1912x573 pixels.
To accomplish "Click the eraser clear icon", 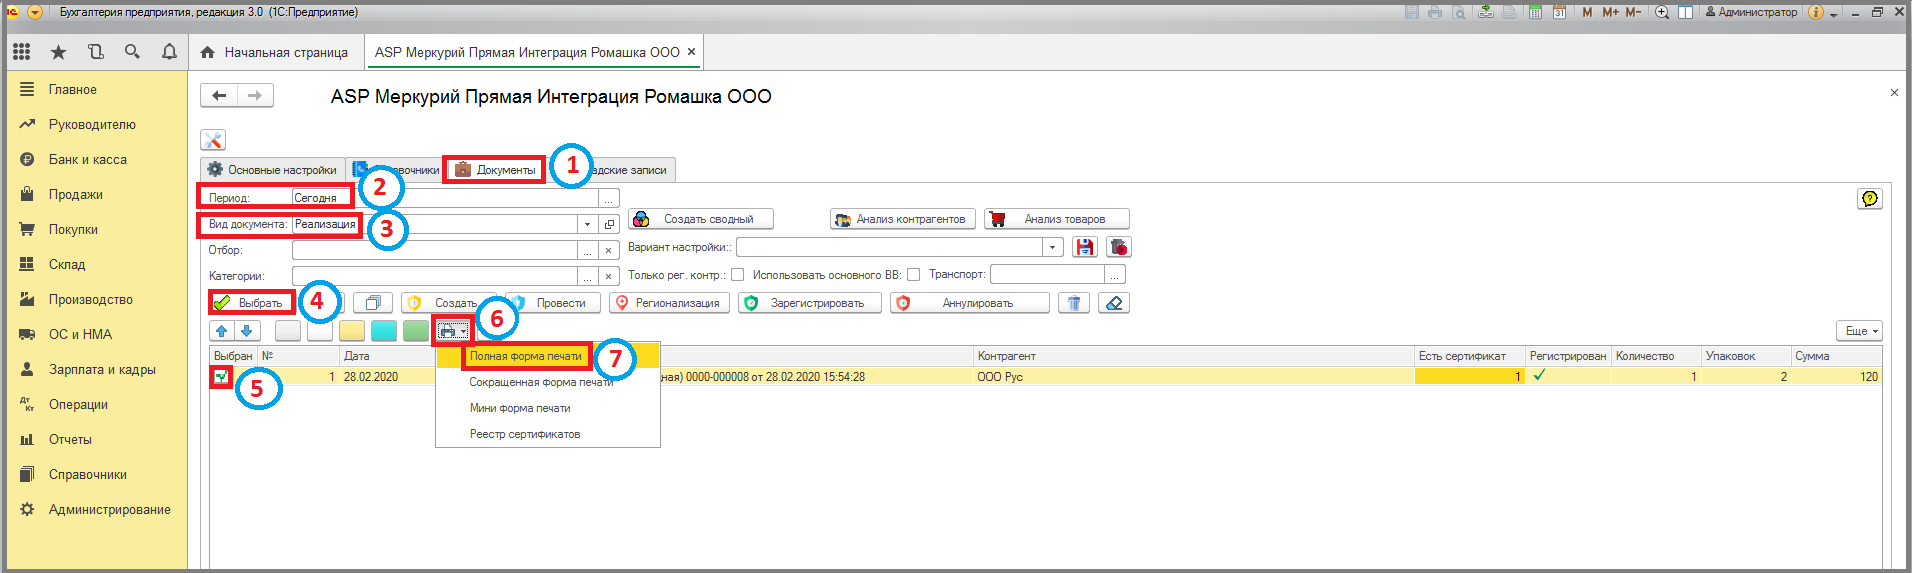I will (1114, 303).
